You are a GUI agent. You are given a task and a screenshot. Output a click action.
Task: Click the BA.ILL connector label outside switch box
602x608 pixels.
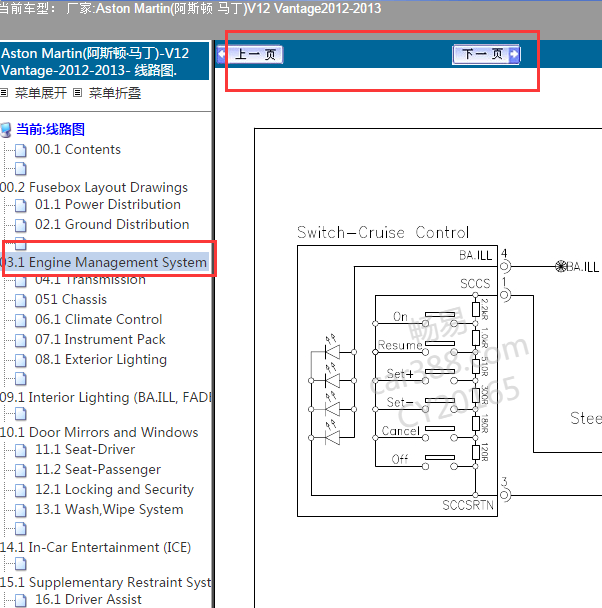coord(583,267)
